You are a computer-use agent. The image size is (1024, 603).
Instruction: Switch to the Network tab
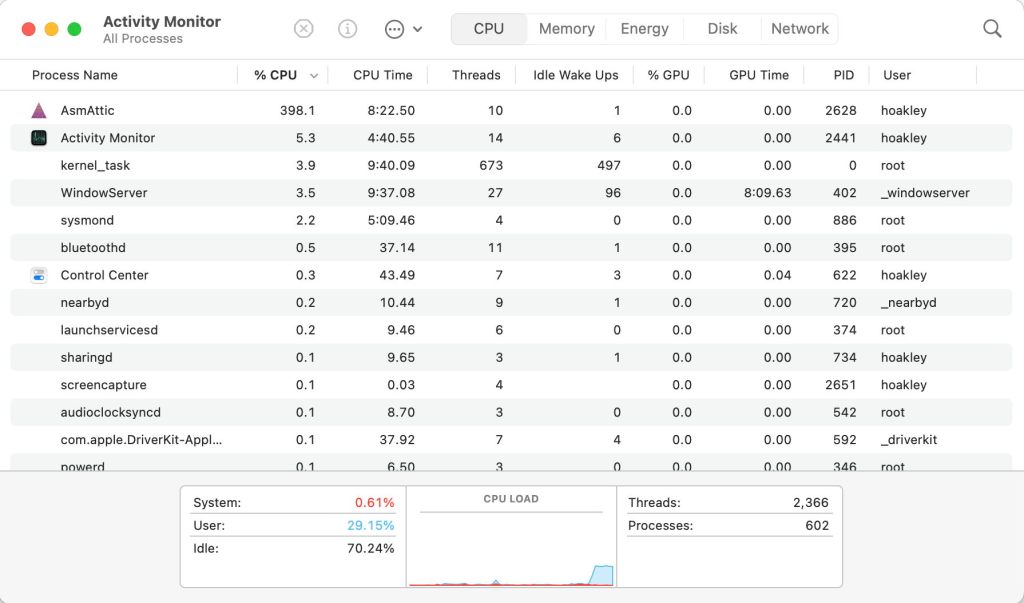800,29
